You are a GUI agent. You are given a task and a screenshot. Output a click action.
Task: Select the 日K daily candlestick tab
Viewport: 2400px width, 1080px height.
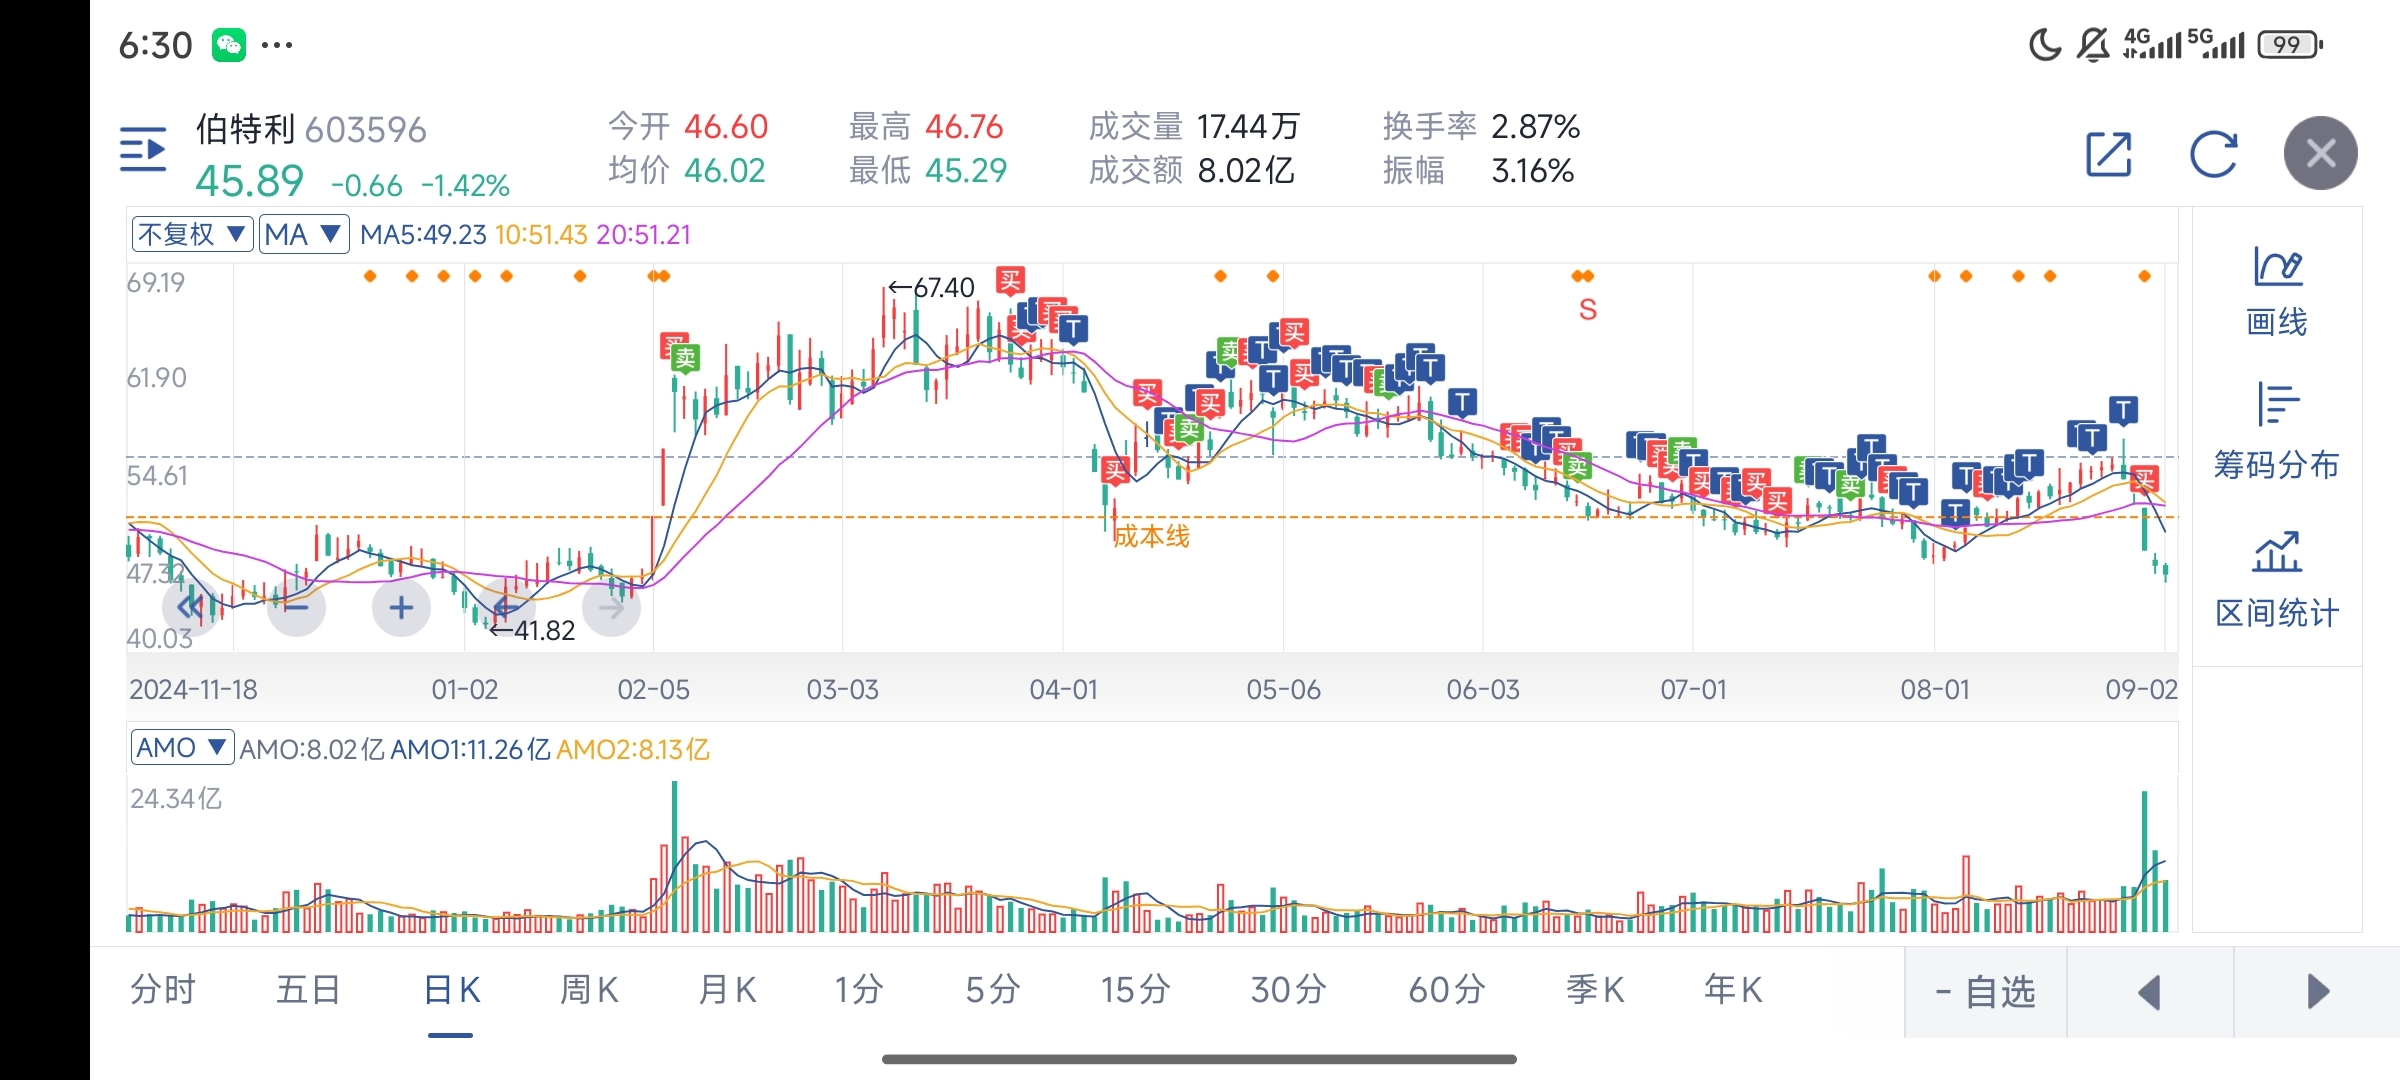451,990
